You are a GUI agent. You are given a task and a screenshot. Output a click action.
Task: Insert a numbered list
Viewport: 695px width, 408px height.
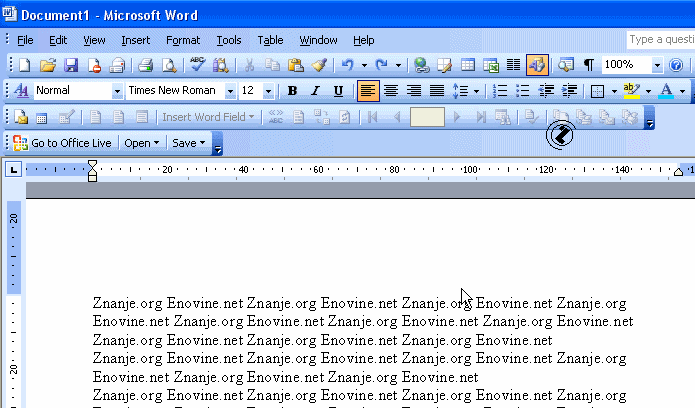[x=500, y=91]
